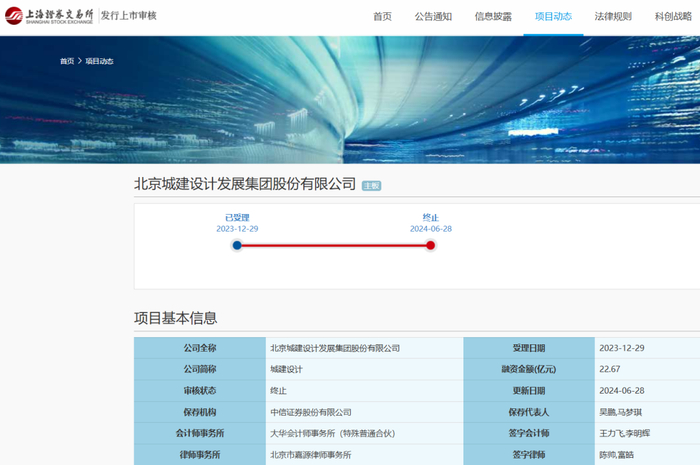Viewport: 700px width, 465px height.
Task: Click the 主板 badge beside company name
Action: pyautogui.click(x=371, y=186)
